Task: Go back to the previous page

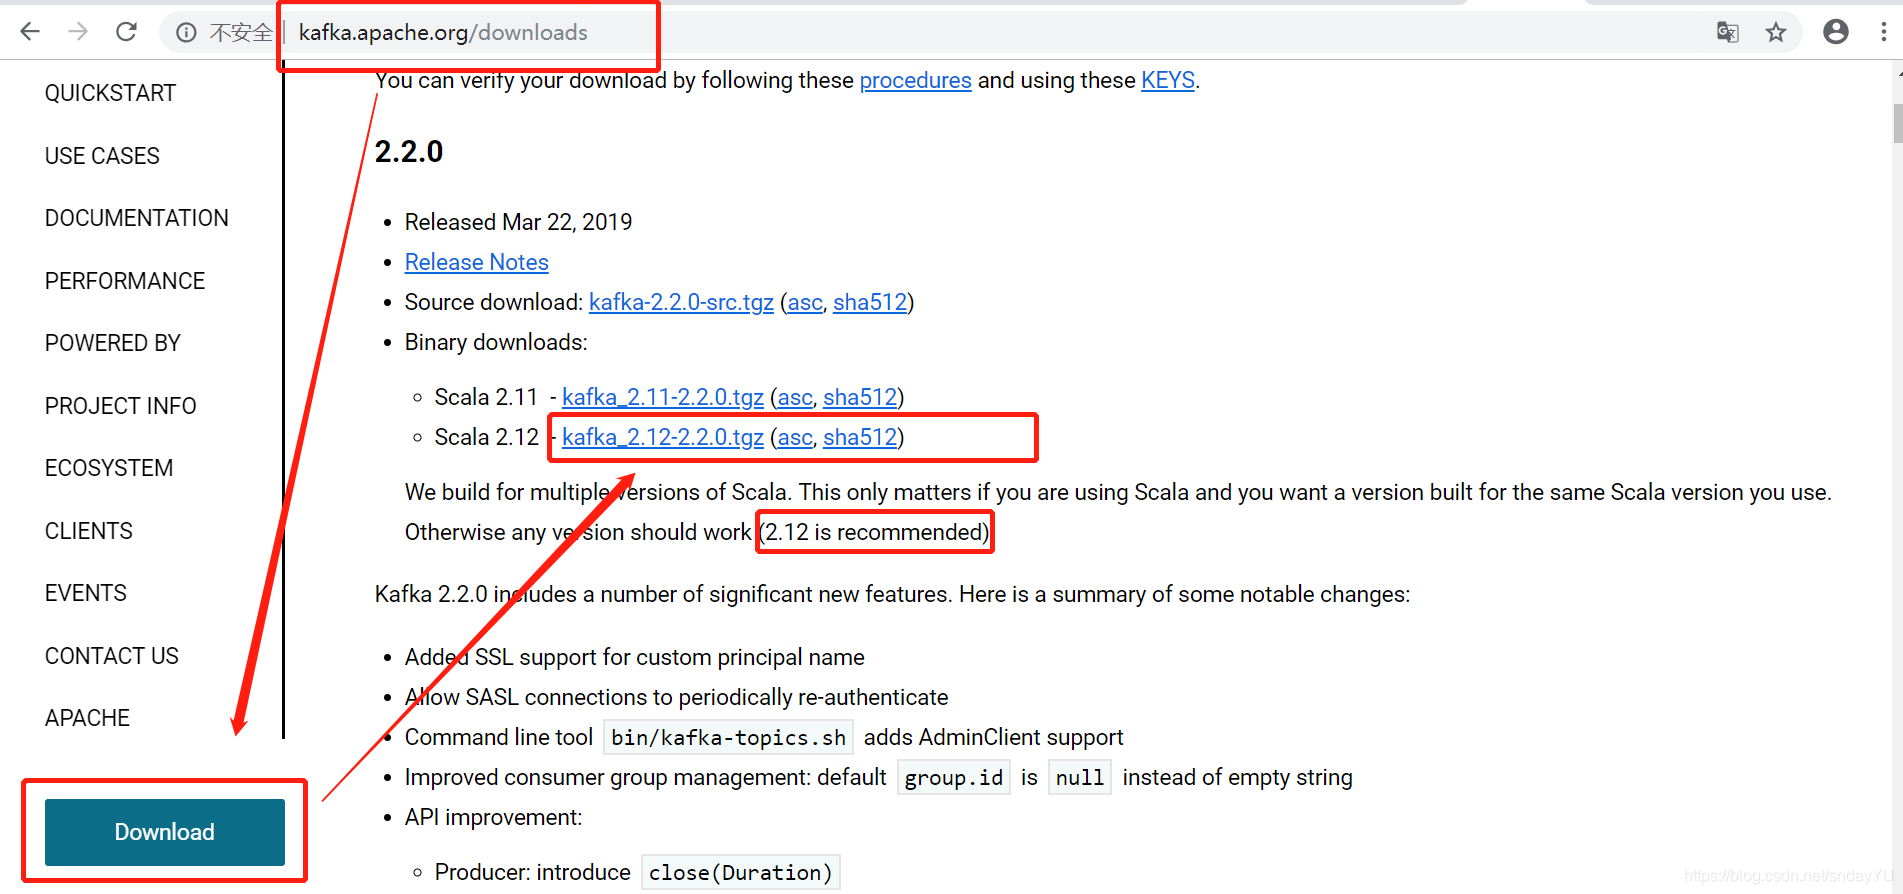Action: click(x=30, y=32)
